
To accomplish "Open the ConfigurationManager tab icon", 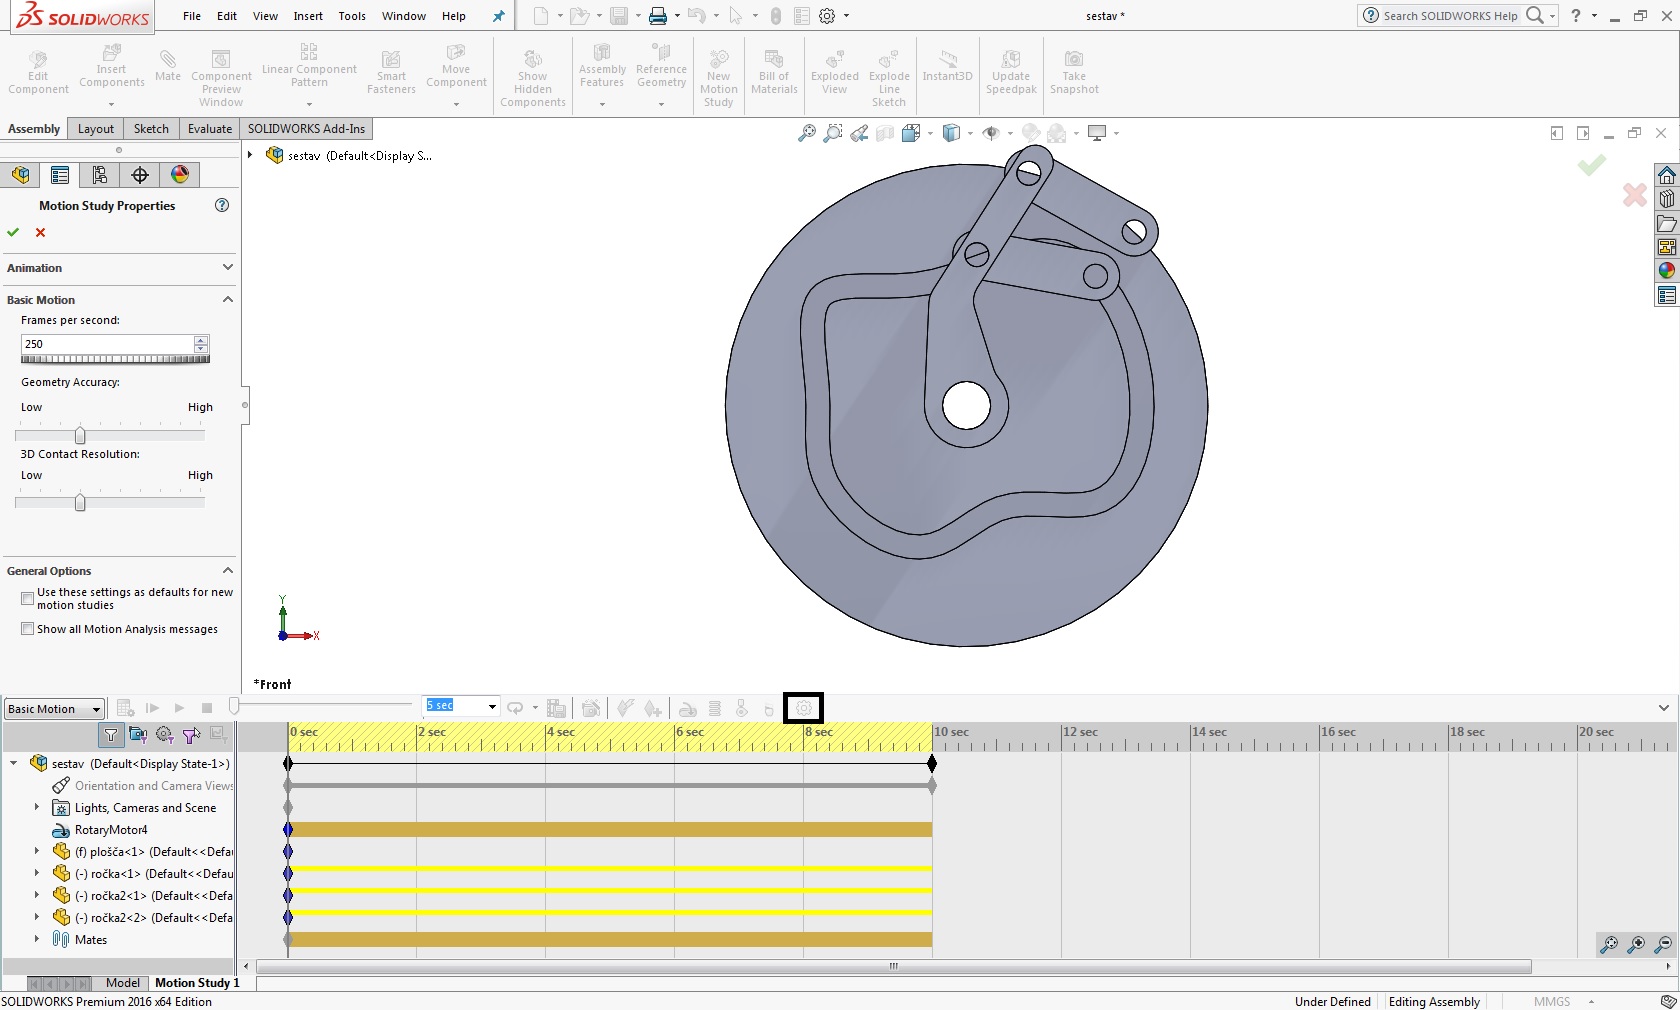I will pos(100,175).
